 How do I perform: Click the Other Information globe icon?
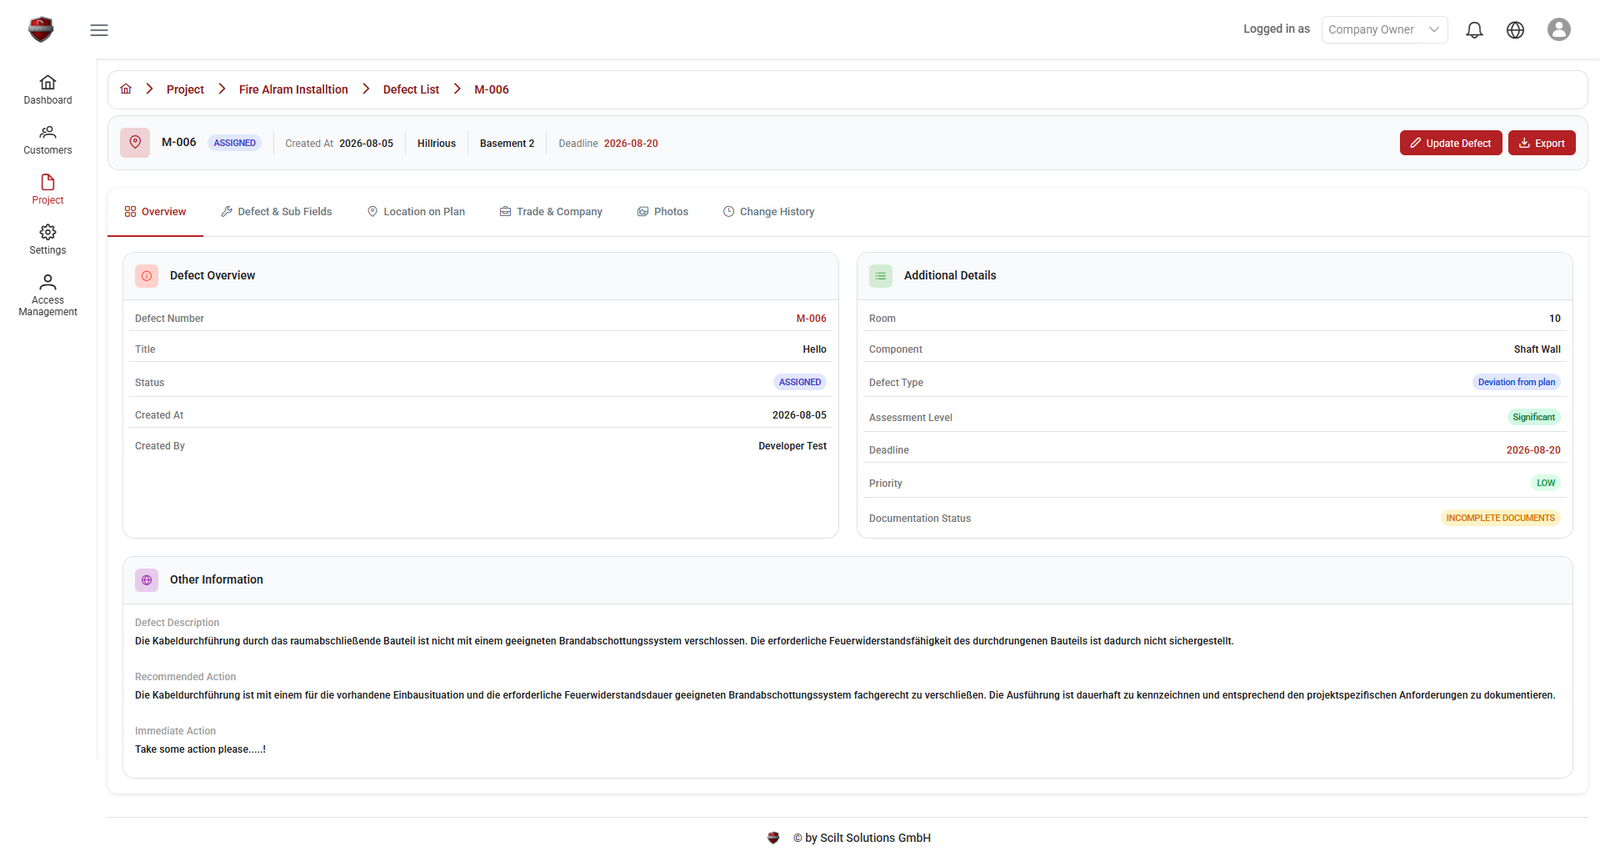(147, 580)
